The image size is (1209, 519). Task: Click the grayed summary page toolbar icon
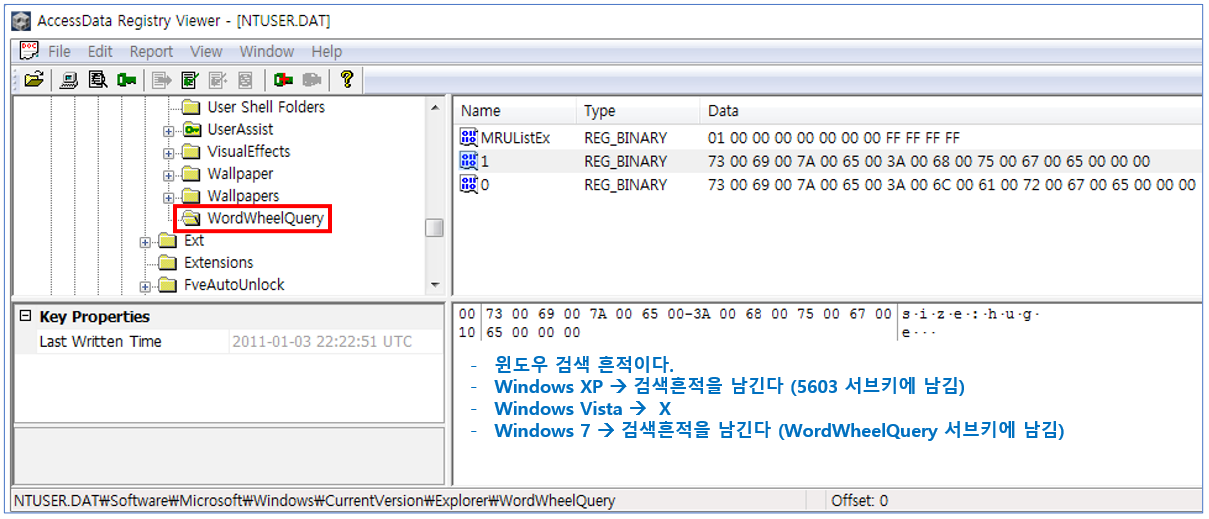point(244,80)
